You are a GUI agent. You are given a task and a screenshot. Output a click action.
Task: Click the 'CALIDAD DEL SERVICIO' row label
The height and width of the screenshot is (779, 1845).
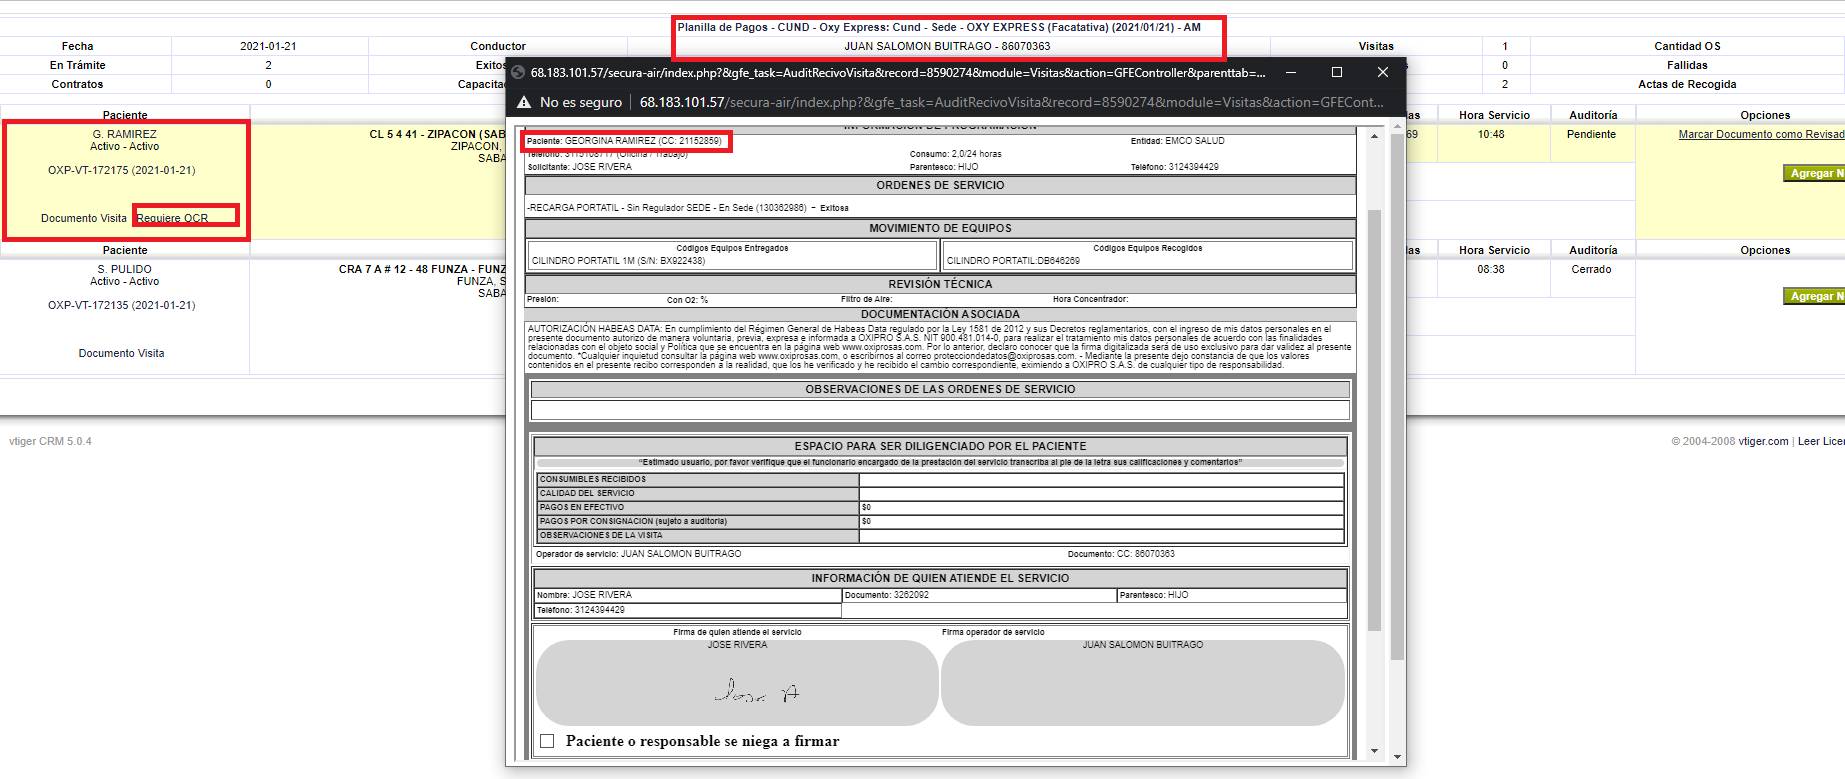pos(697,493)
